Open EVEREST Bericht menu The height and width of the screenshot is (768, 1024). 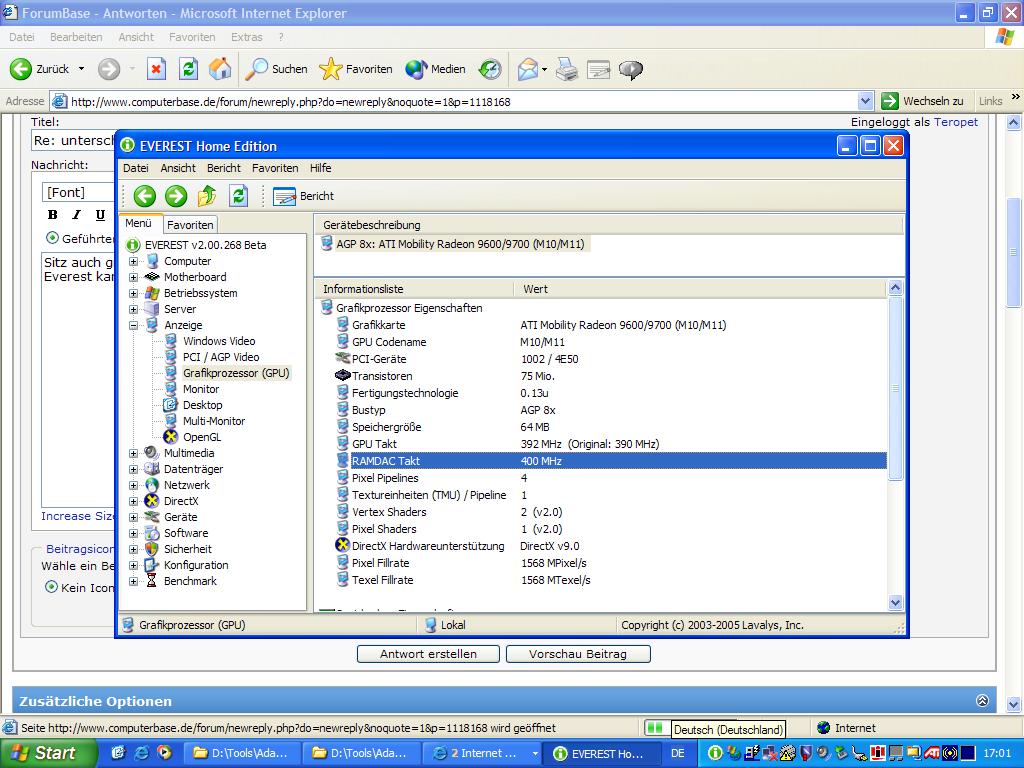(x=224, y=168)
